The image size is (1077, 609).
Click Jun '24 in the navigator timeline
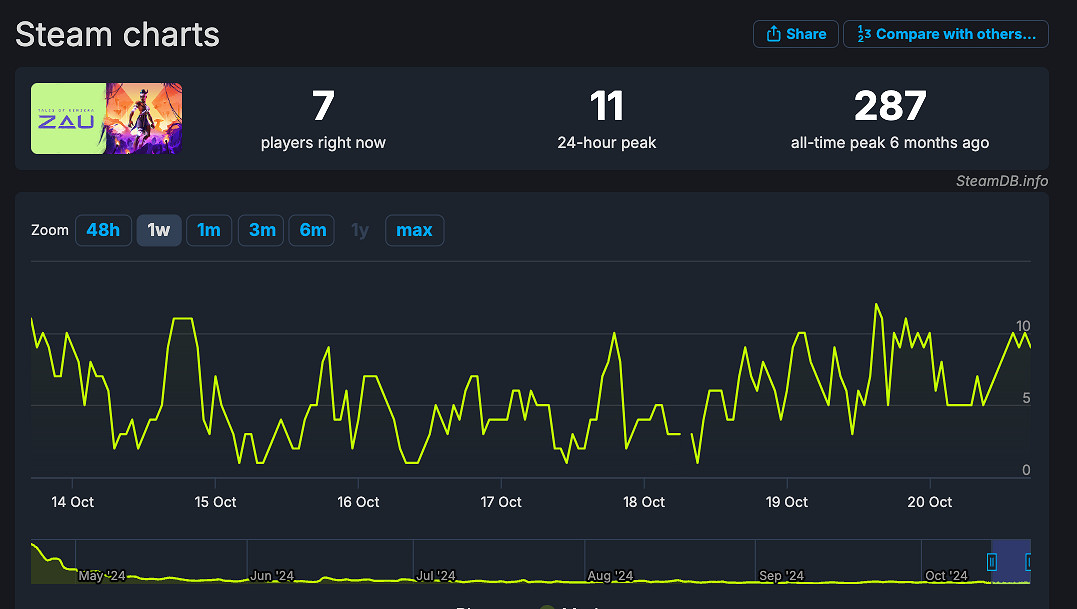click(x=271, y=576)
